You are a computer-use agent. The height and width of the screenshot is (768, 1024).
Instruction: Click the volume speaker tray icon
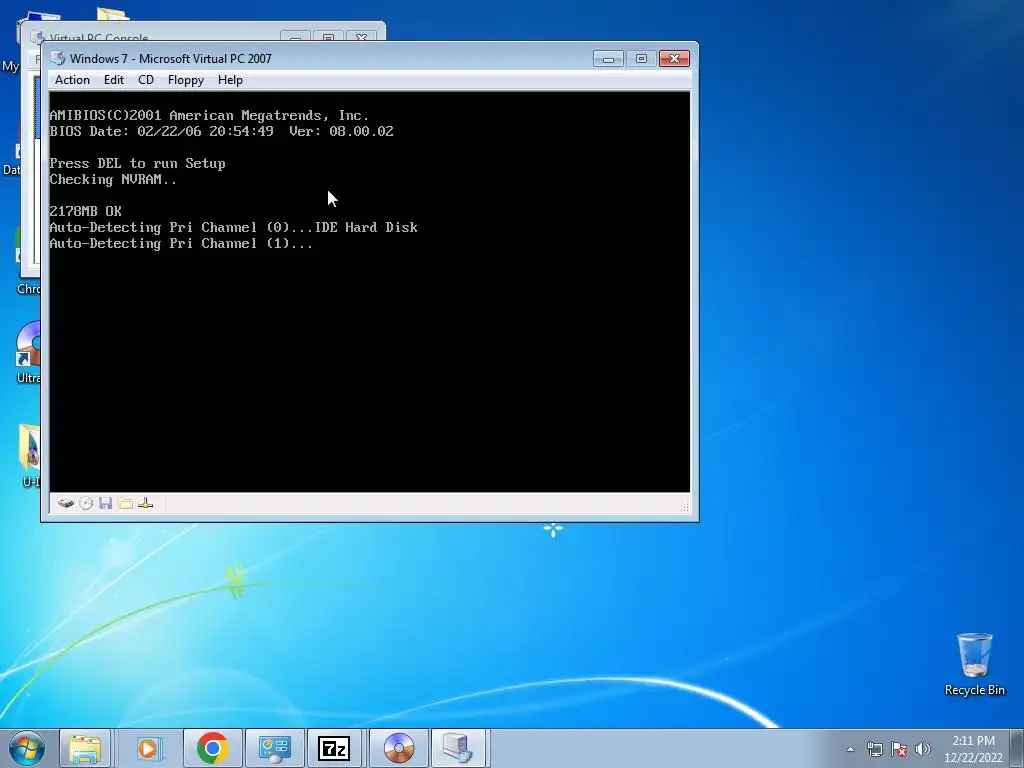pos(922,749)
